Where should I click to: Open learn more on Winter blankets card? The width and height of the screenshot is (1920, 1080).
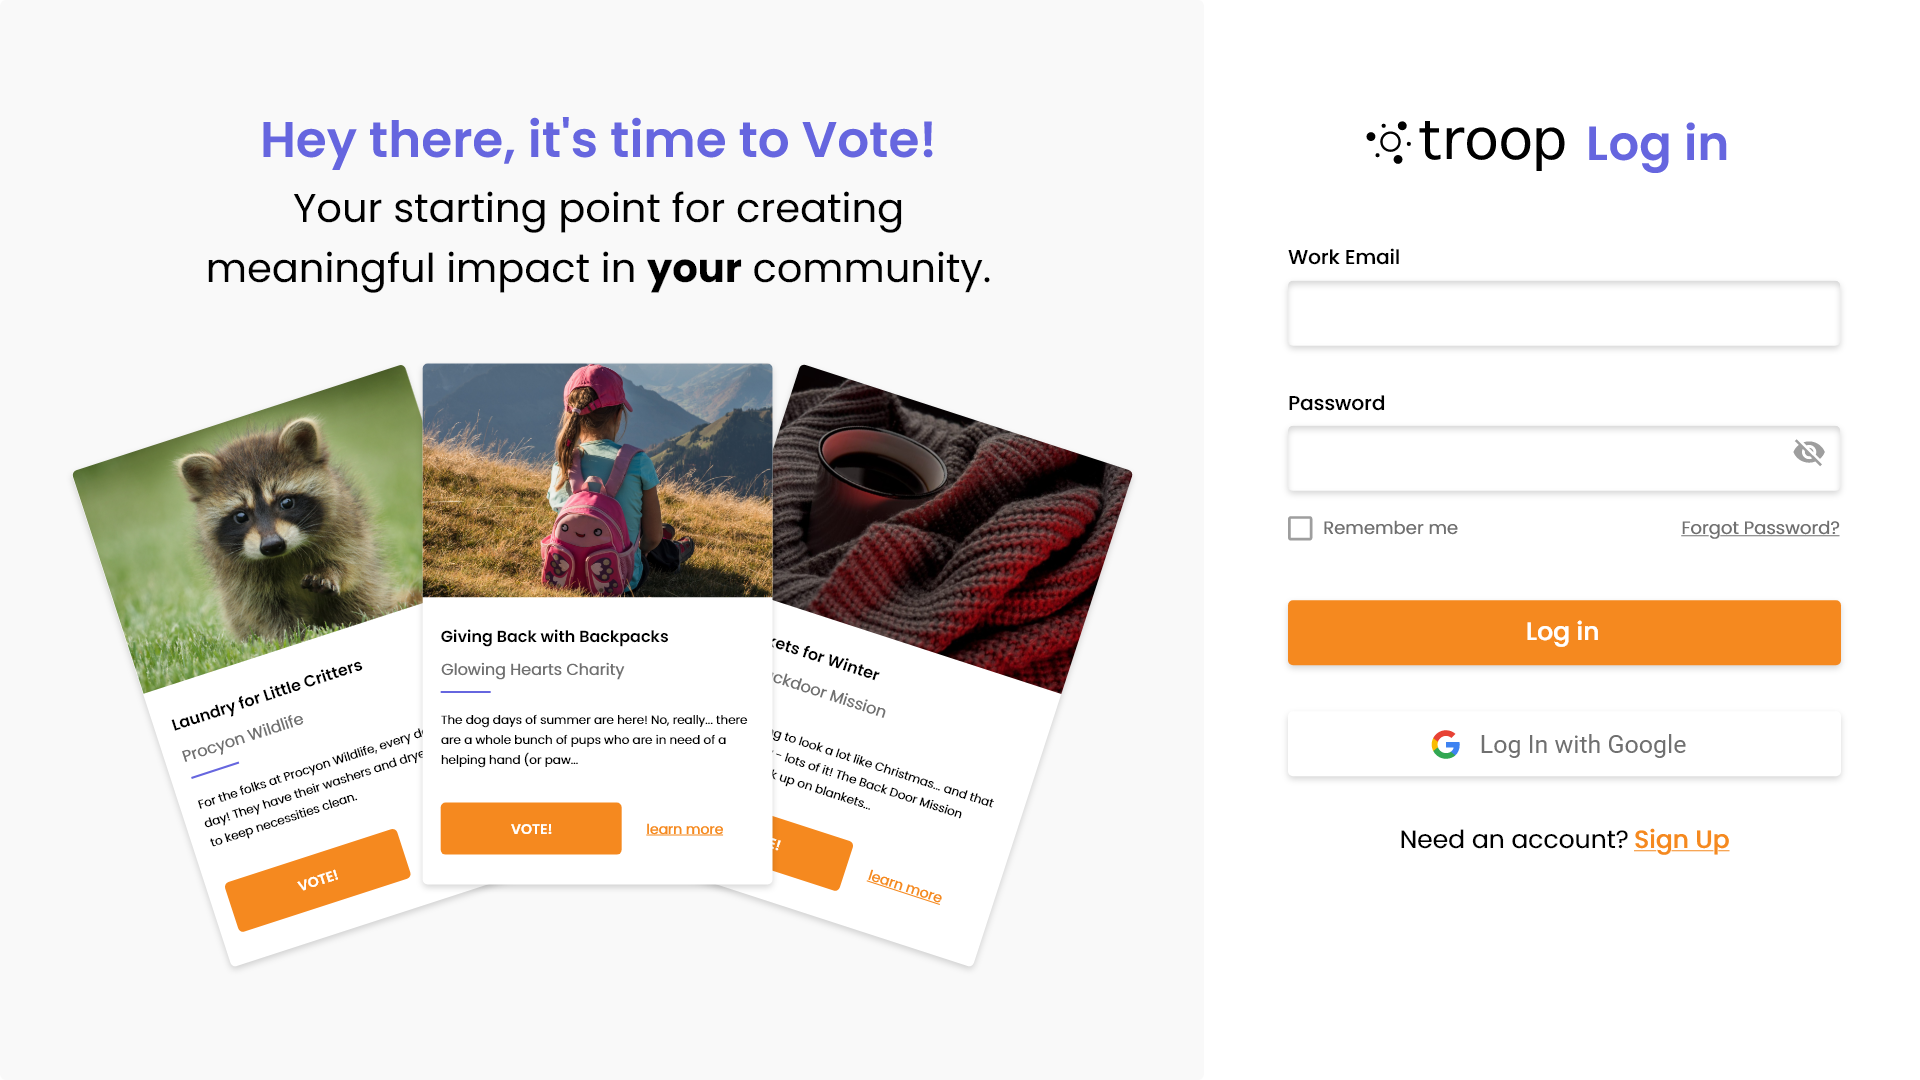(904, 886)
